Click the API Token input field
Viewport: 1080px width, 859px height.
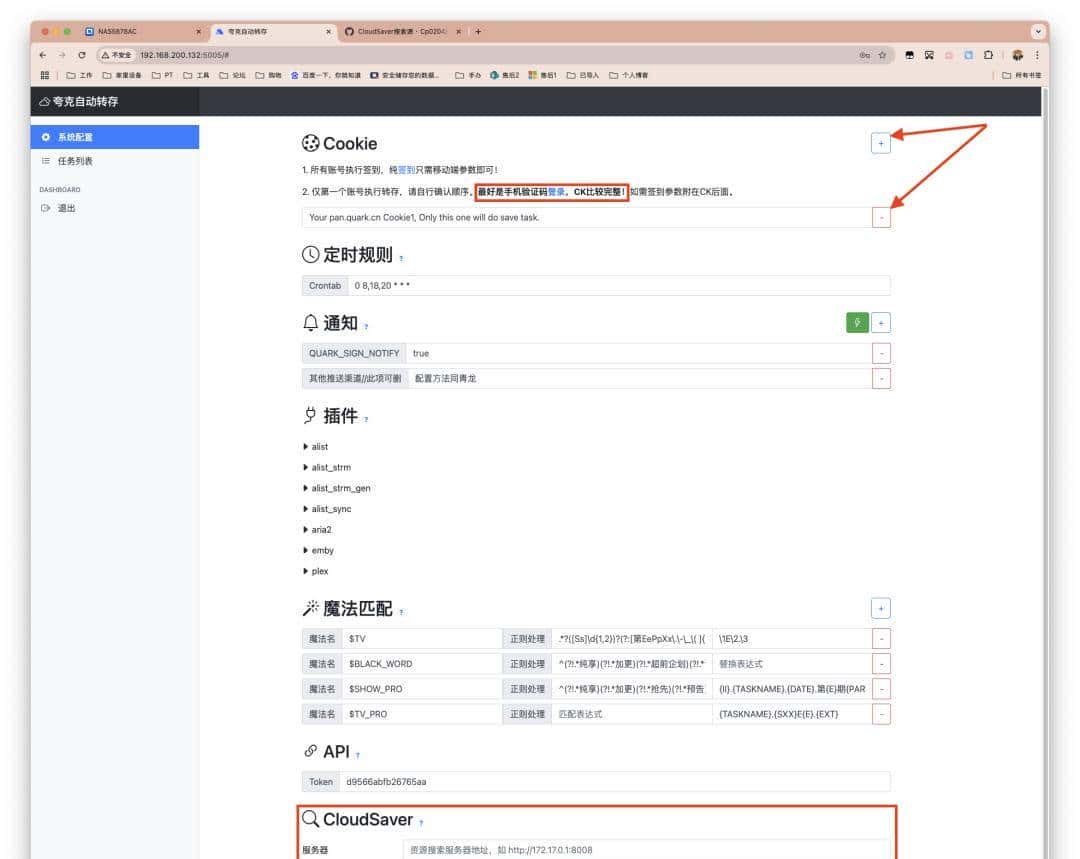tap(613, 782)
